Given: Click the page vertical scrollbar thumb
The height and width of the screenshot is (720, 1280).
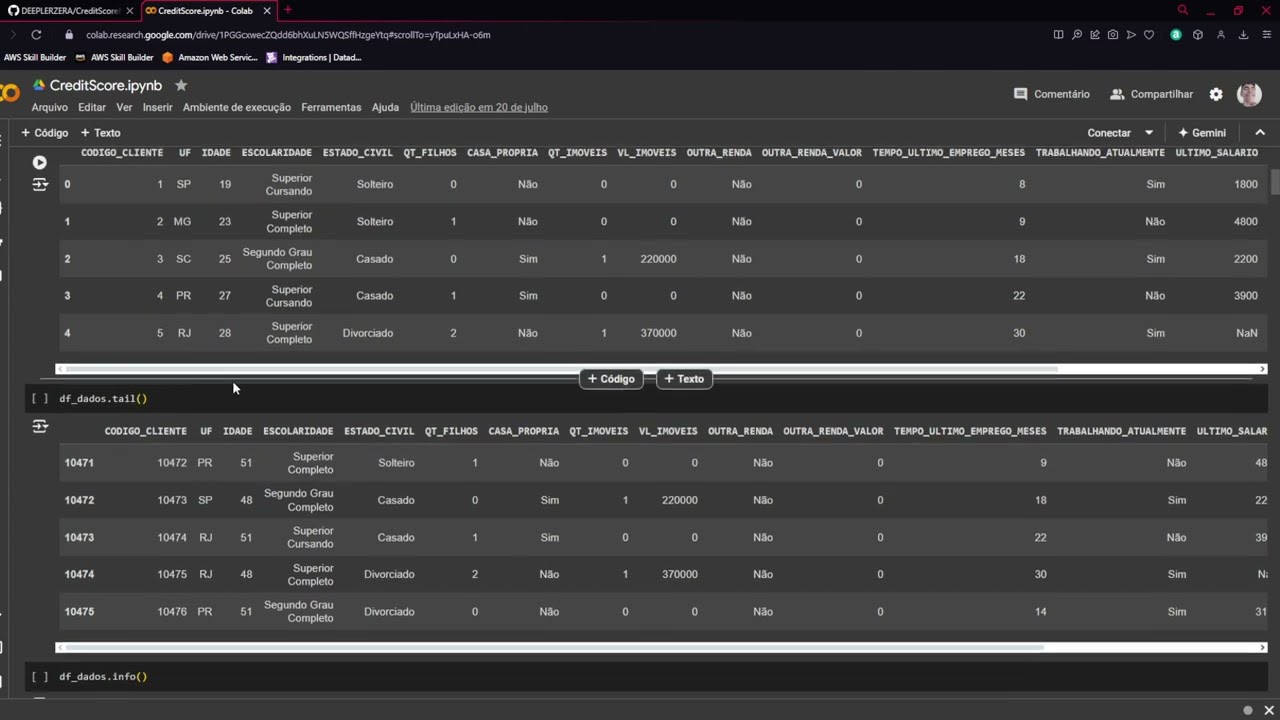Looking at the screenshot, I should 1274,182.
